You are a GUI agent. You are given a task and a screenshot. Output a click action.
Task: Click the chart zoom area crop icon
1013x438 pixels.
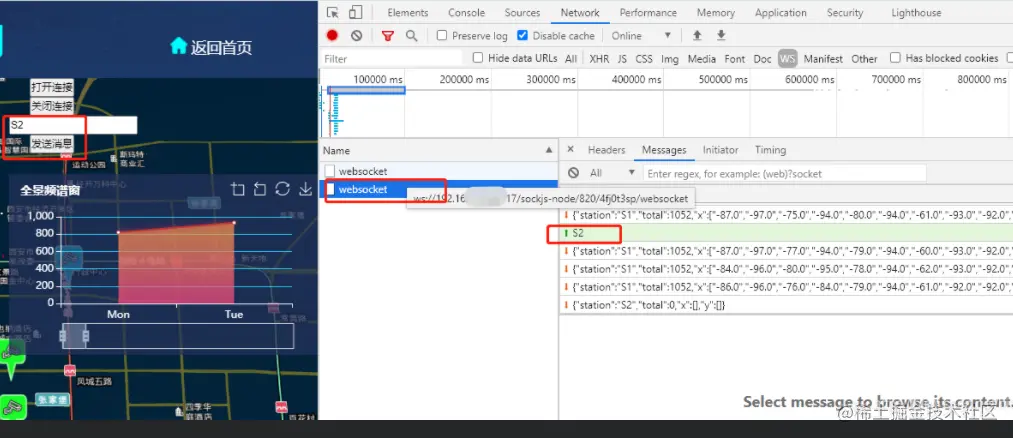tap(238, 189)
